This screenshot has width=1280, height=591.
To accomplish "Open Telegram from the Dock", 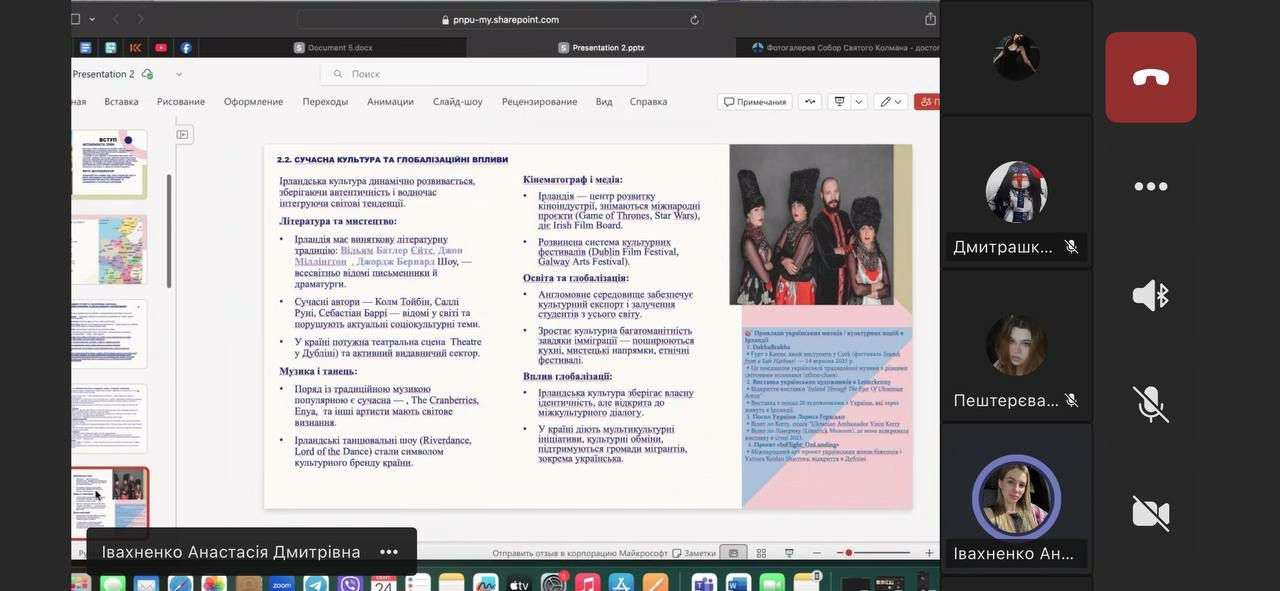I will coord(316,584).
